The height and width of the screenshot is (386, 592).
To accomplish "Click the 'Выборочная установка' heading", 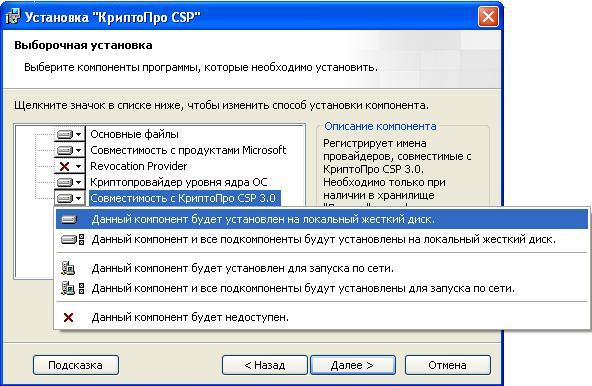I will point(83,45).
